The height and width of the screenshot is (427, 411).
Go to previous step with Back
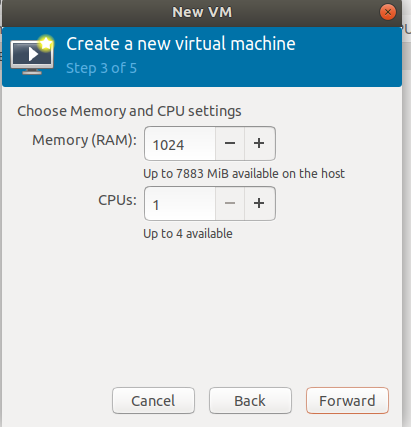tap(250, 401)
